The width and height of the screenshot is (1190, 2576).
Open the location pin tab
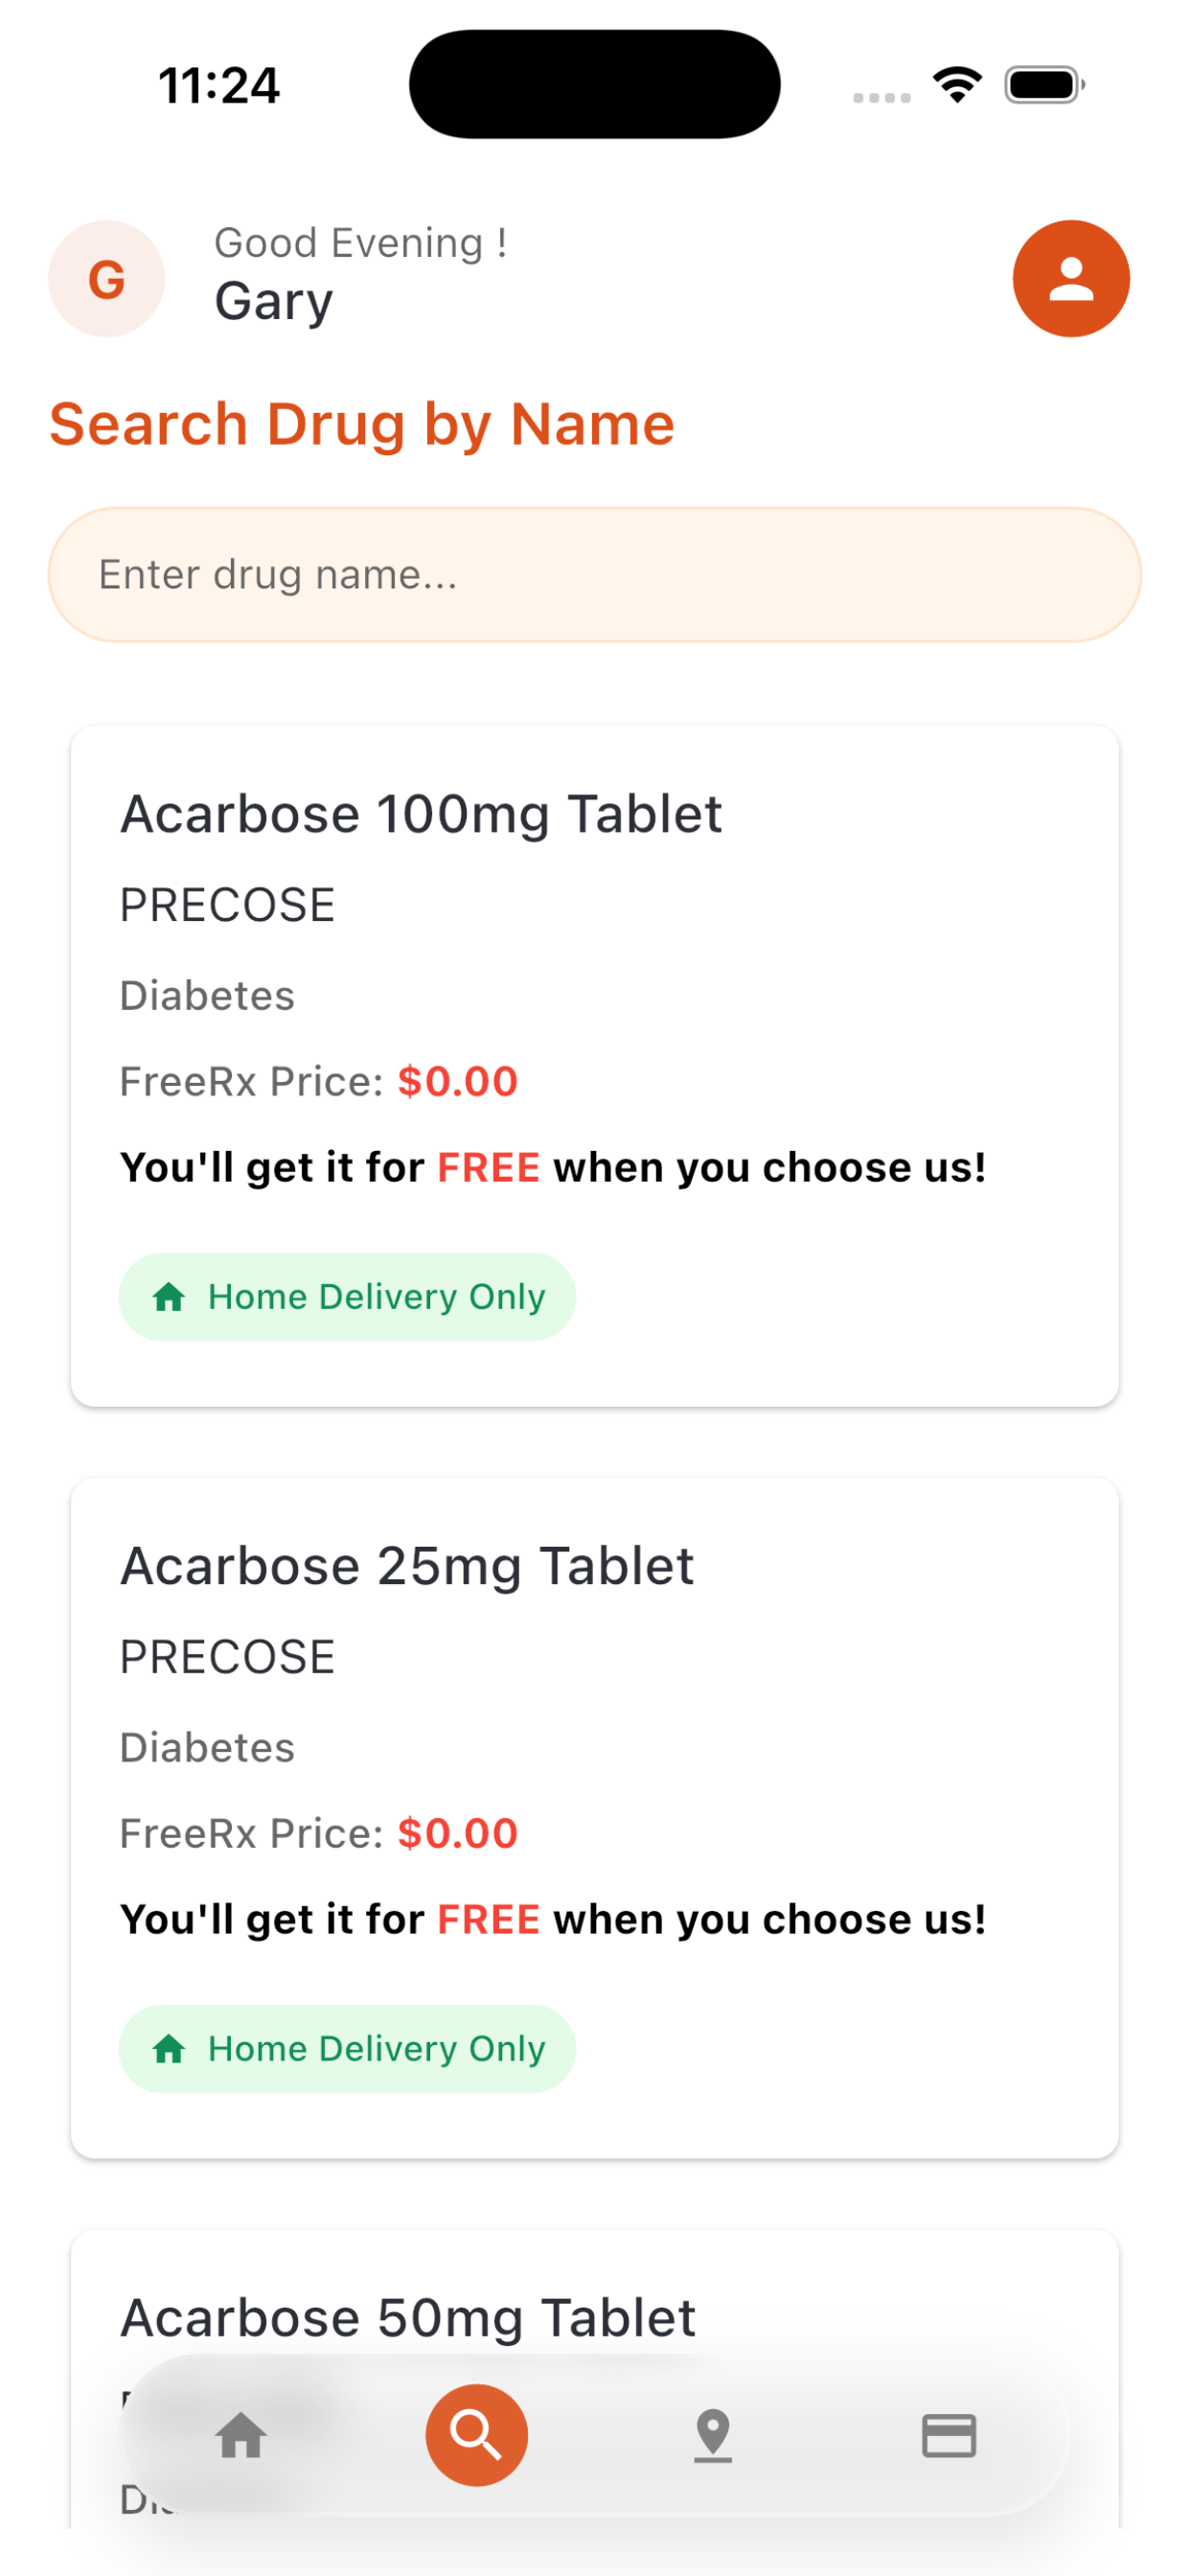(713, 2435)
